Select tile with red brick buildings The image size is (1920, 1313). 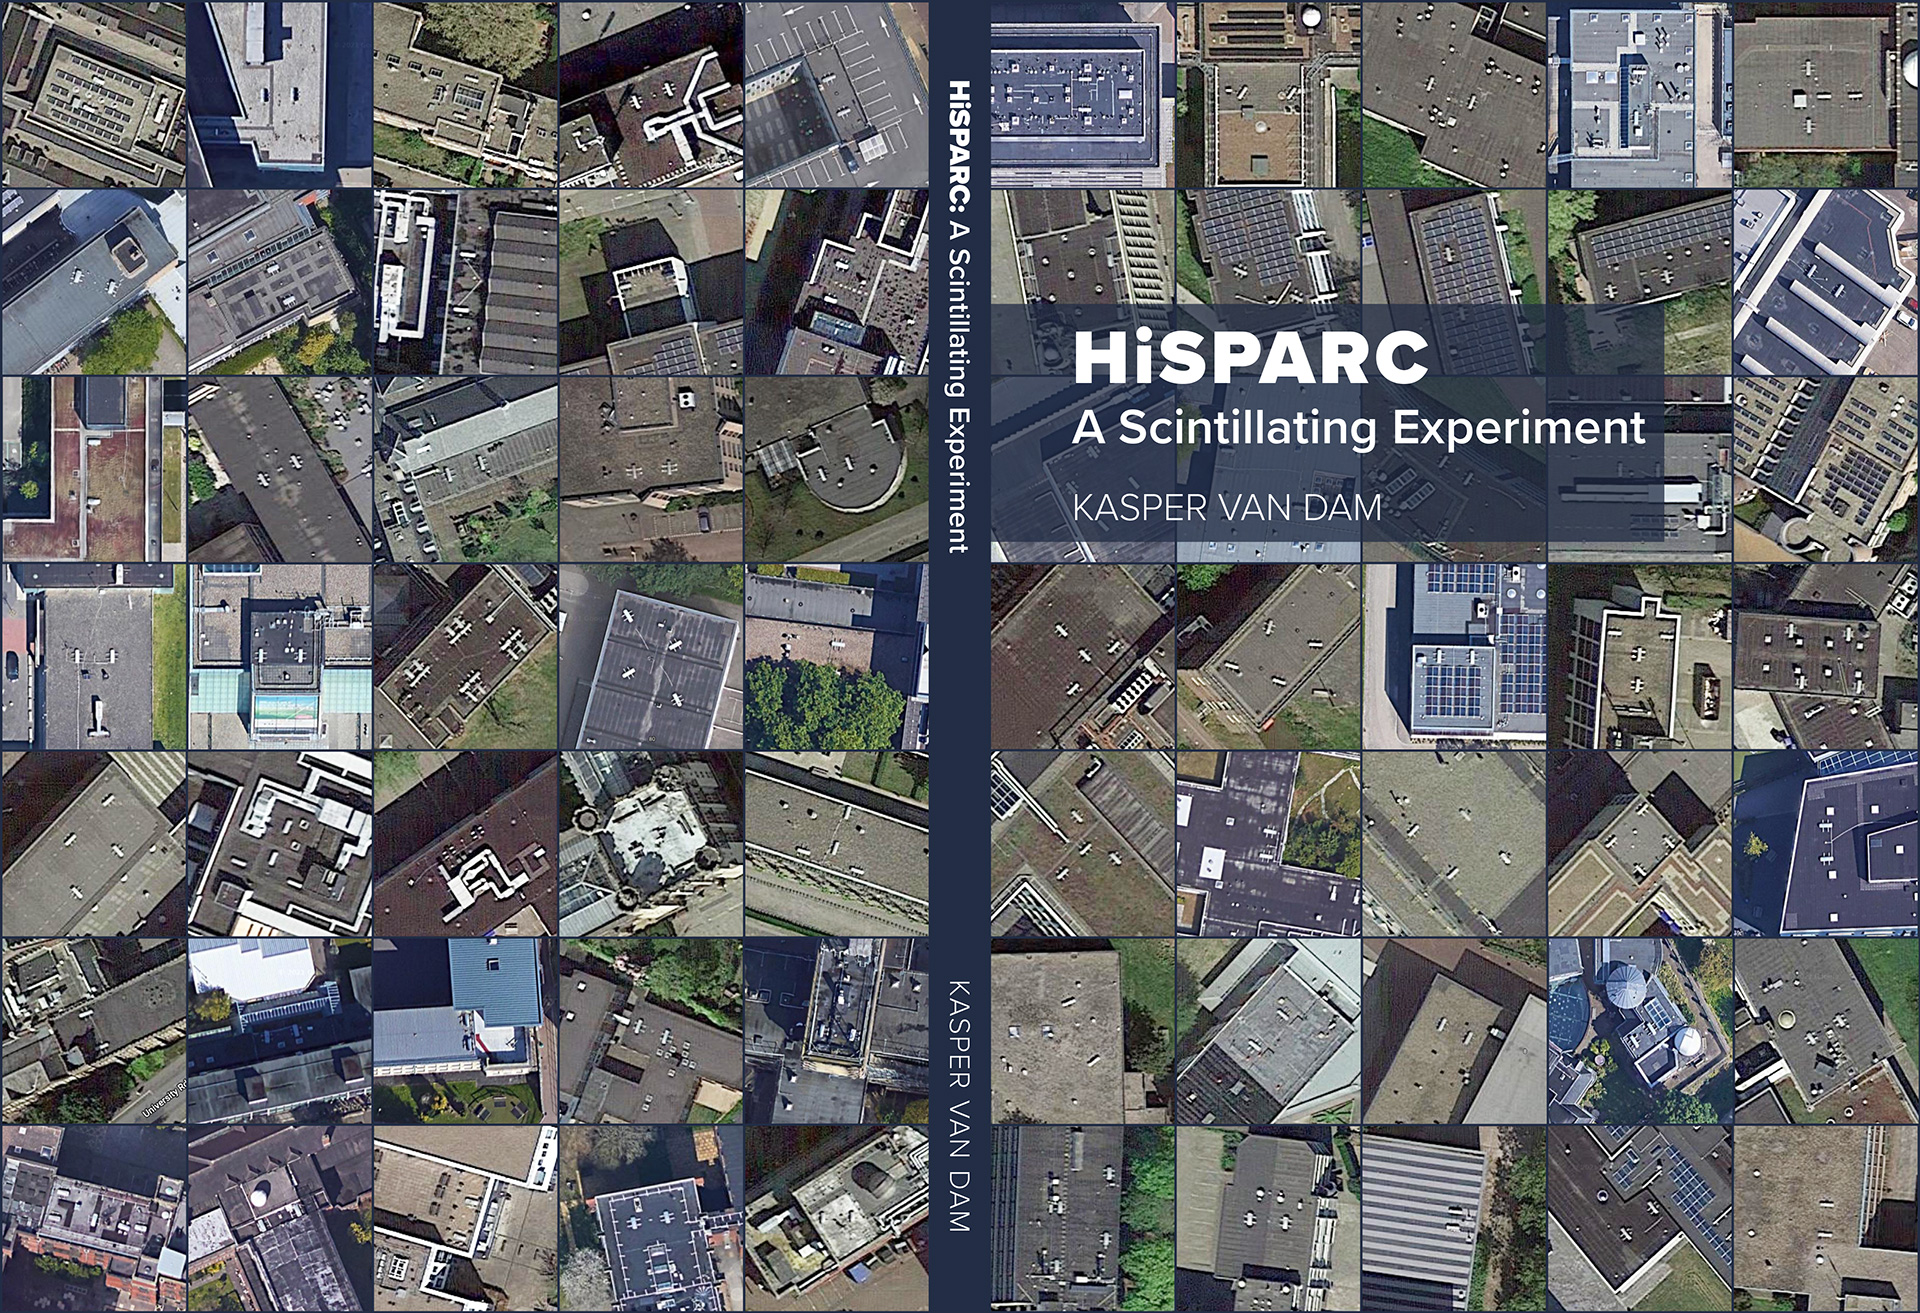click(x=93, y=1218)
